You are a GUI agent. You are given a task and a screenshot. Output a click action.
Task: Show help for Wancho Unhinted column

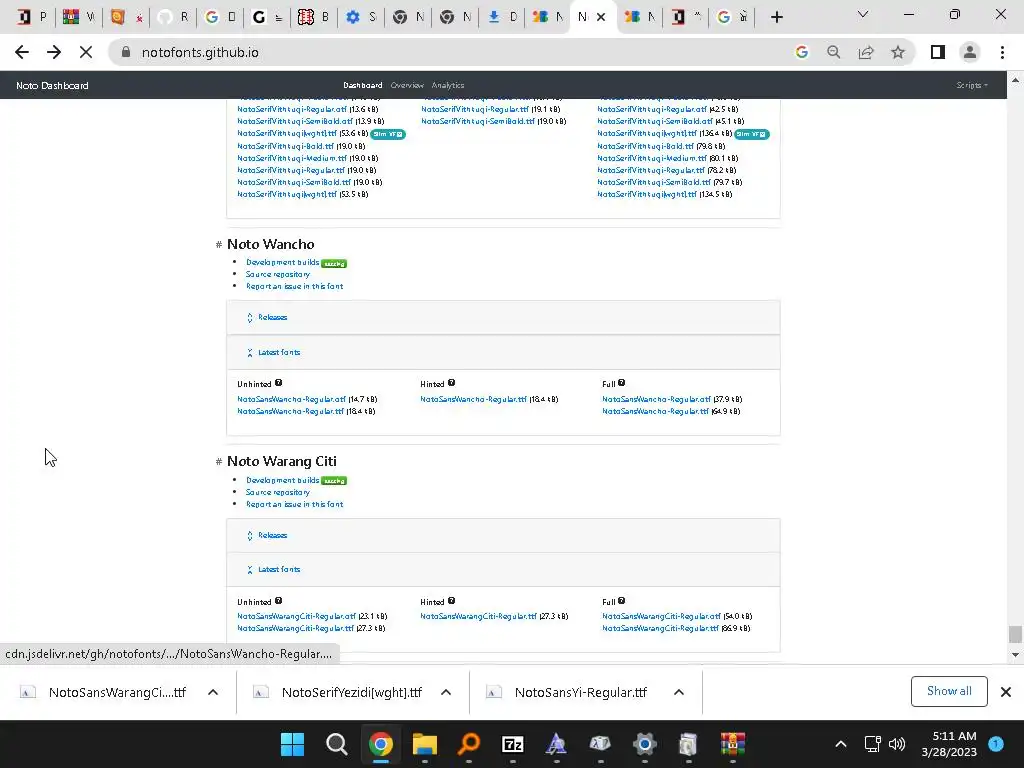click(x=278, y=383)
